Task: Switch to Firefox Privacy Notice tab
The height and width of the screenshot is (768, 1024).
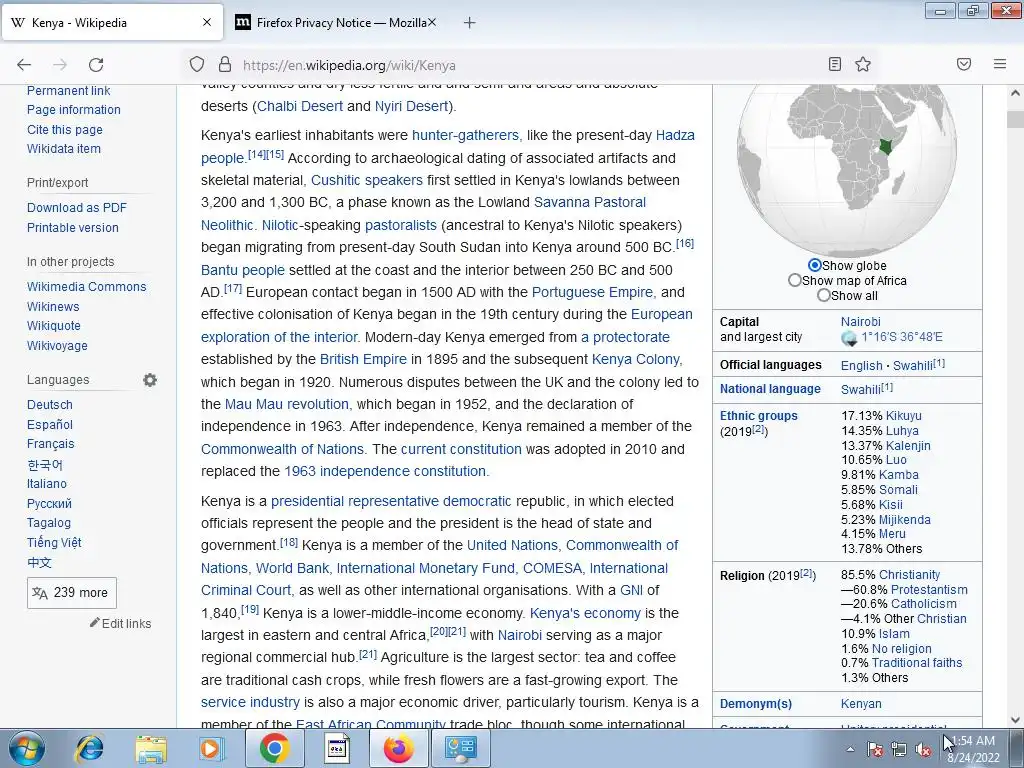Action: tap(336, 23)
